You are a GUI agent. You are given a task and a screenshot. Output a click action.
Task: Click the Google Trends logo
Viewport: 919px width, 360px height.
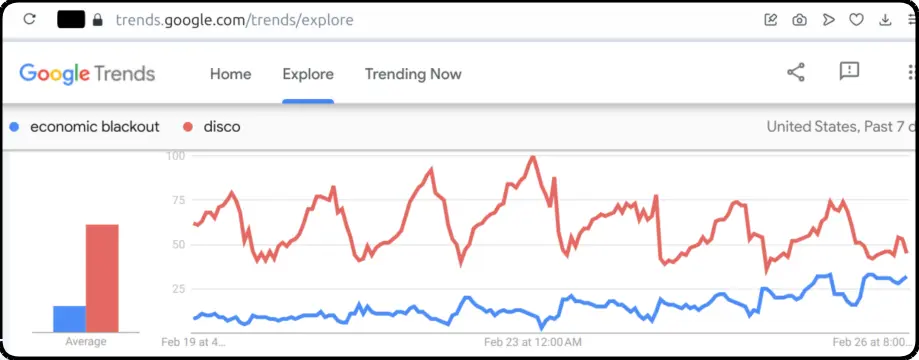coord(87,74)
